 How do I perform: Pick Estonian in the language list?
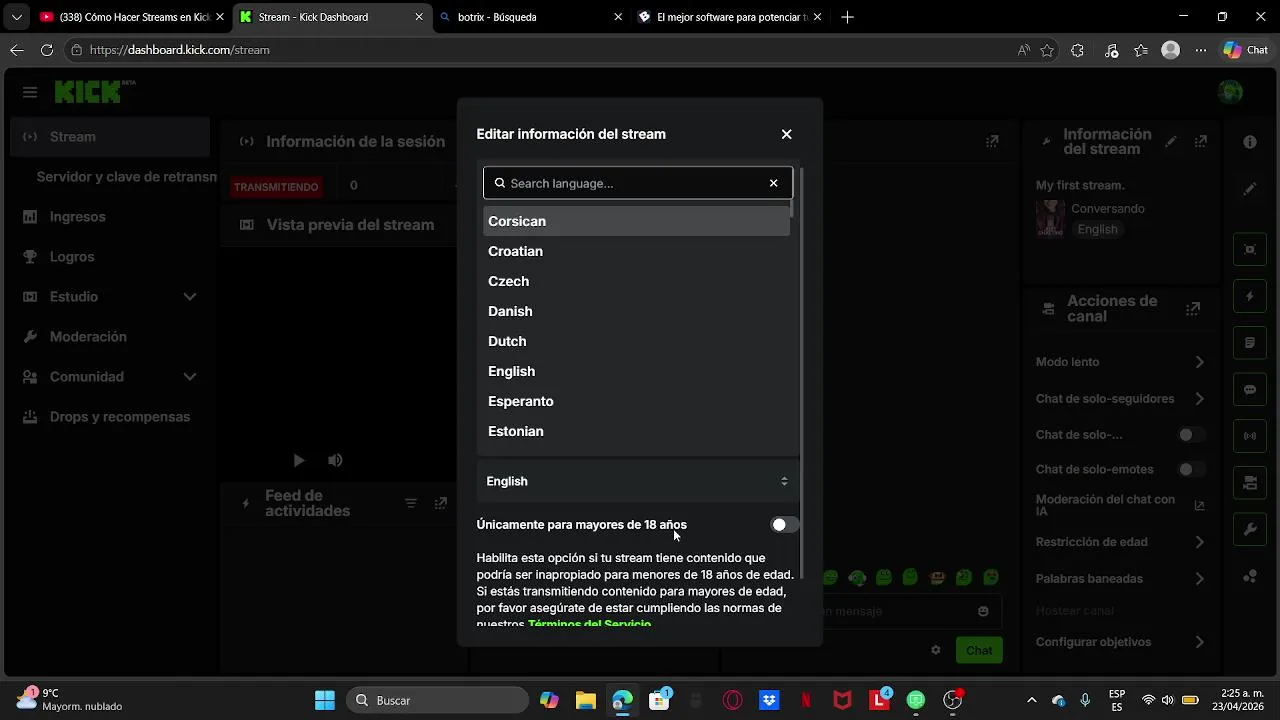(x=636, y=431)
